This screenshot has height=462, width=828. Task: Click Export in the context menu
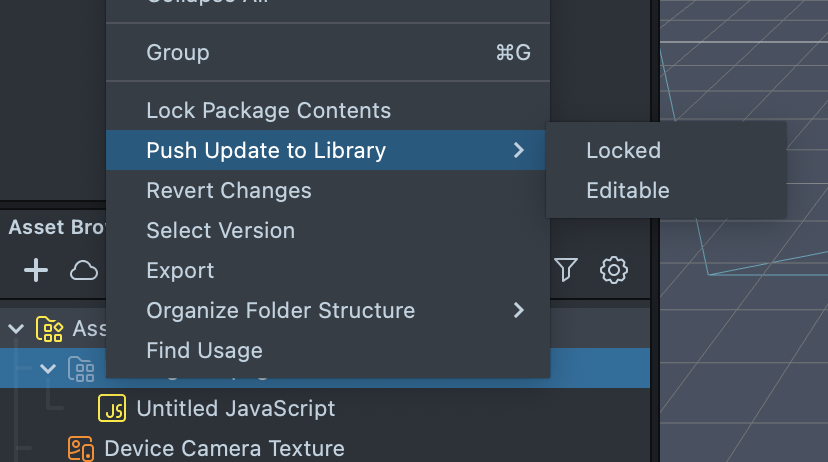click(180, 271)
